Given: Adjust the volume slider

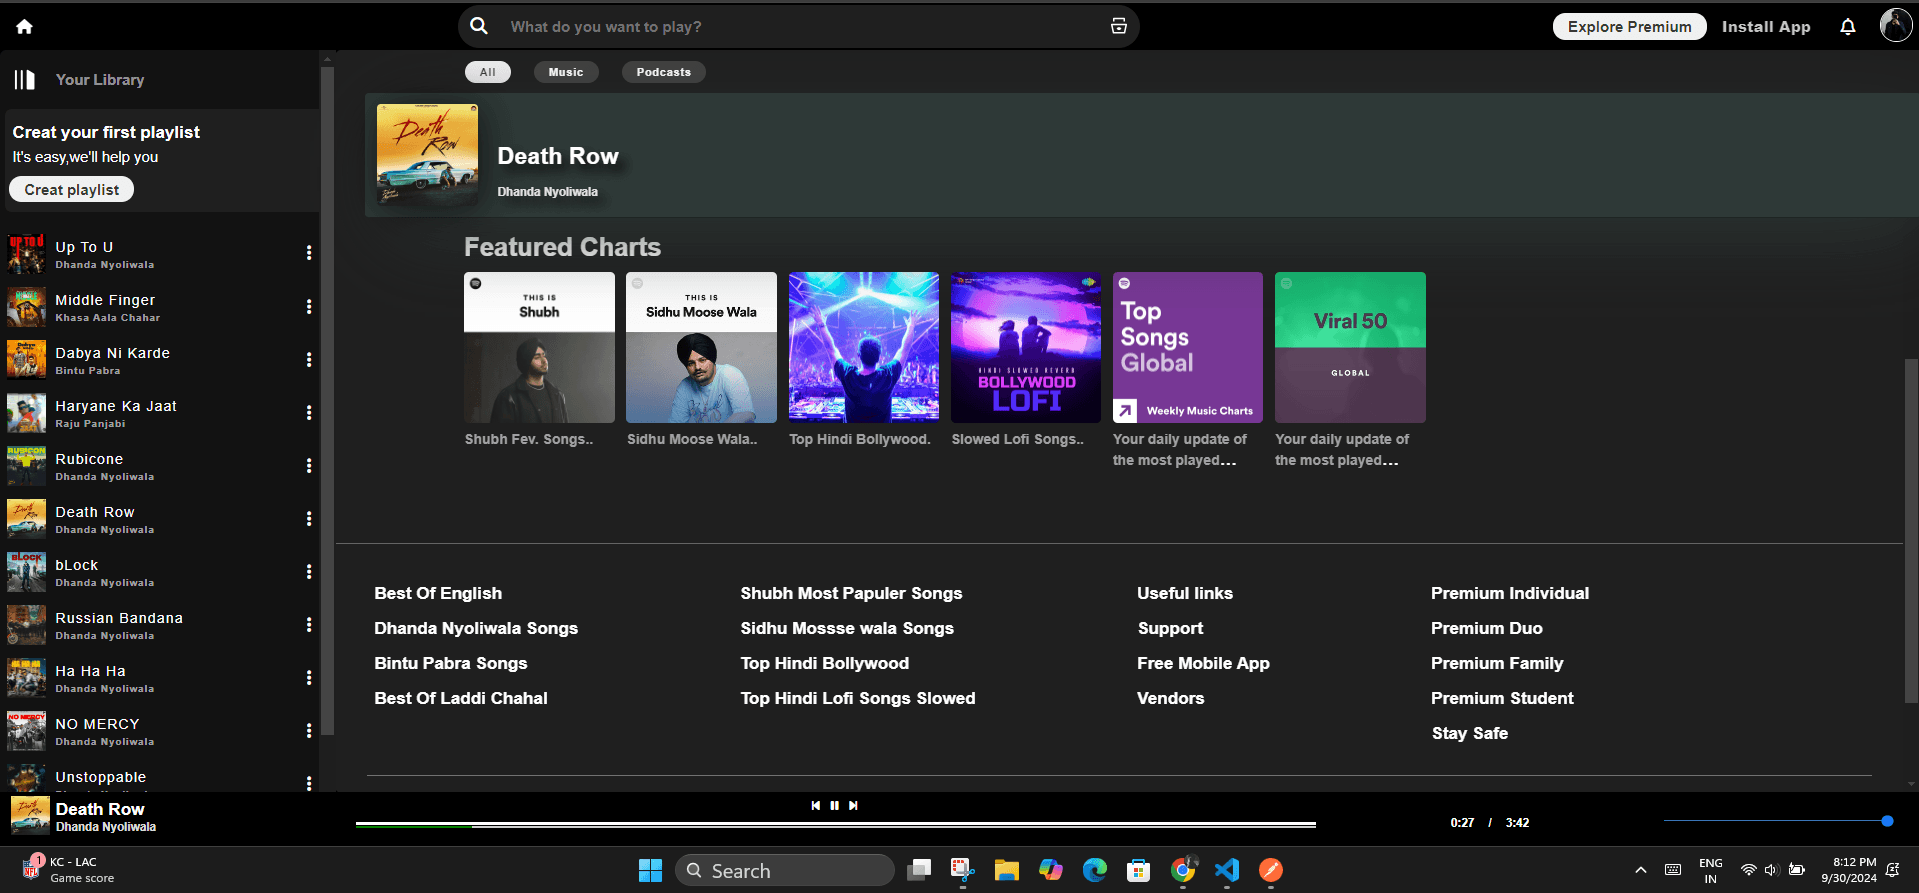Looking at the screenshot, I should pos(1777,821).
